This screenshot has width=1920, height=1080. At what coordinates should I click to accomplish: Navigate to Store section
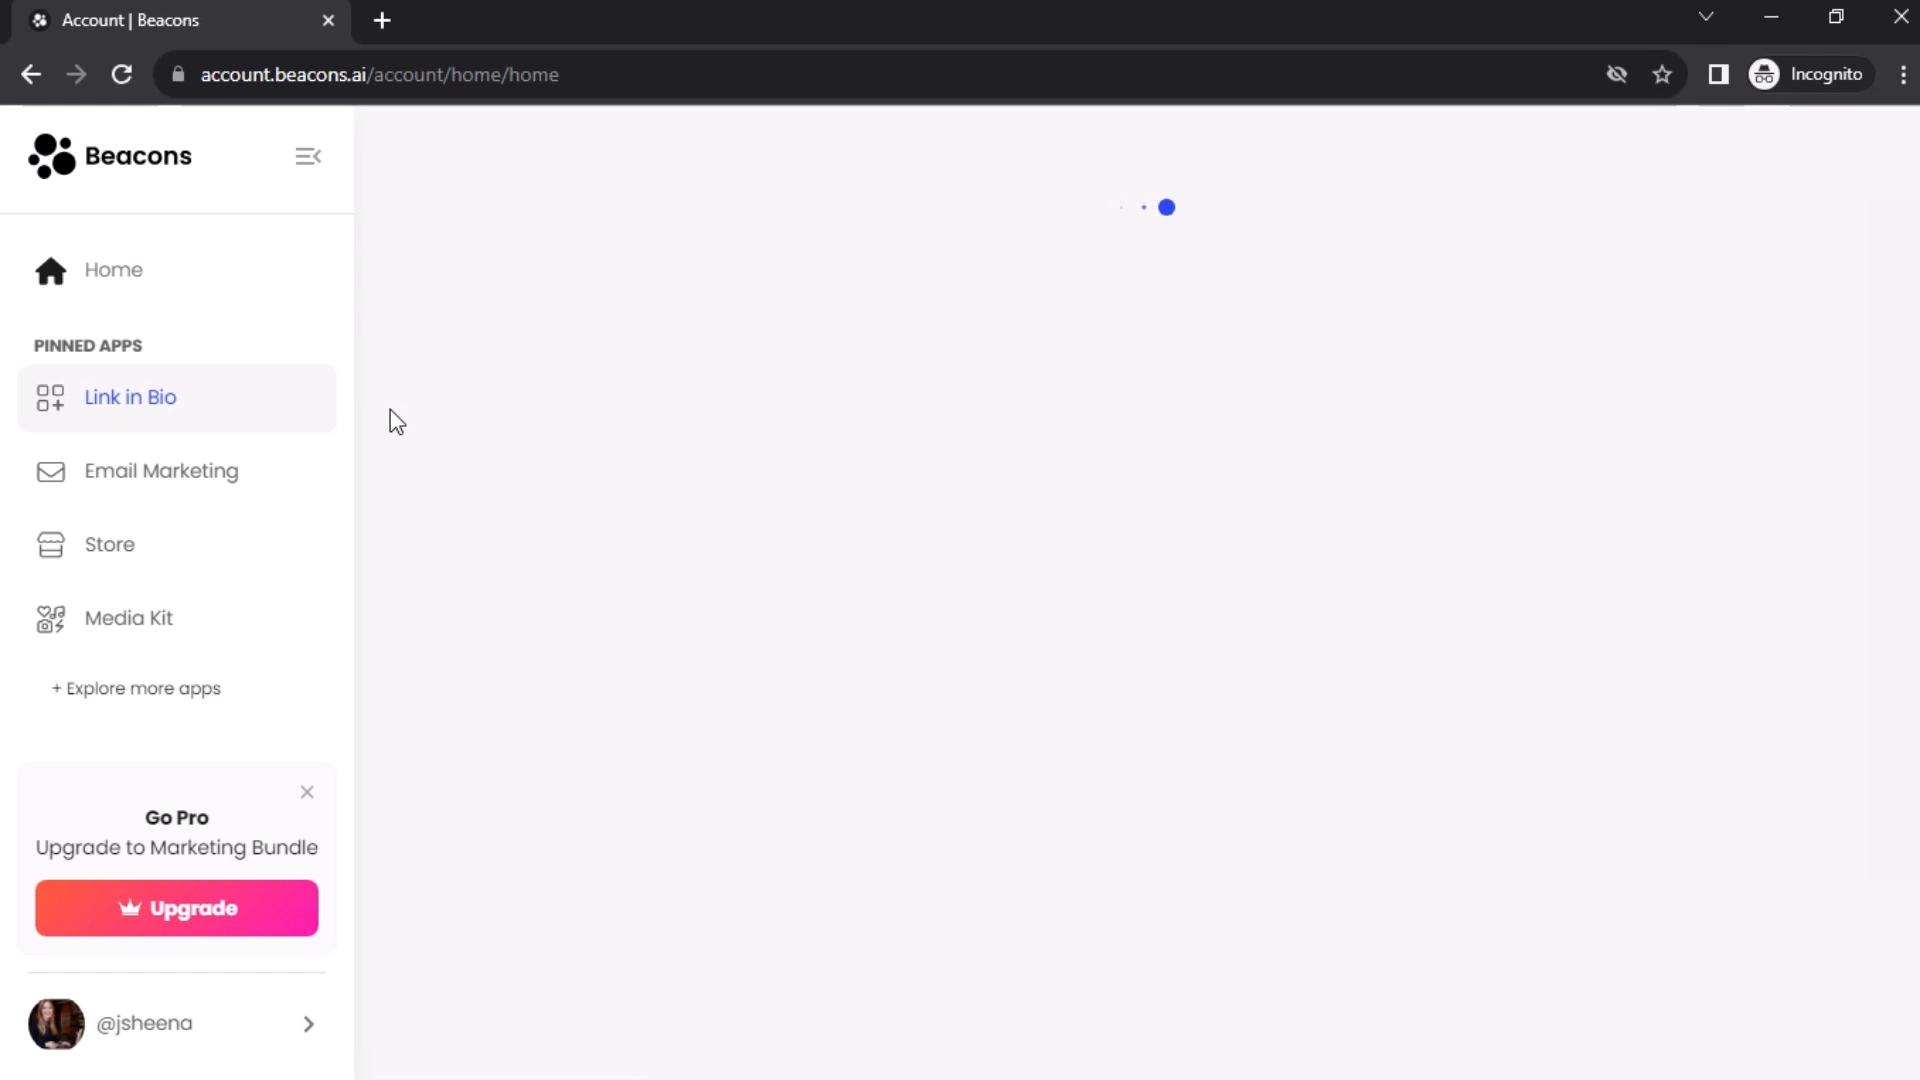click(x=109, y=545)
